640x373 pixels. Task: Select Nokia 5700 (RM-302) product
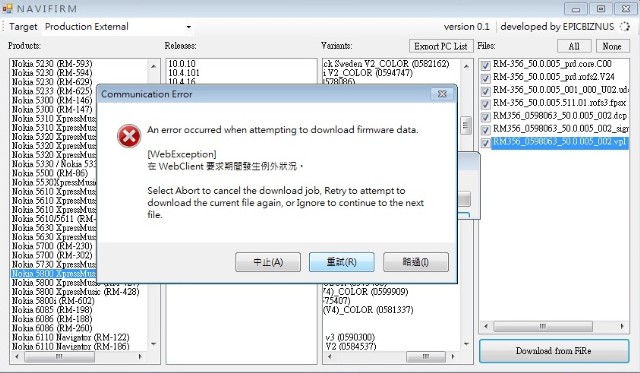52,255
